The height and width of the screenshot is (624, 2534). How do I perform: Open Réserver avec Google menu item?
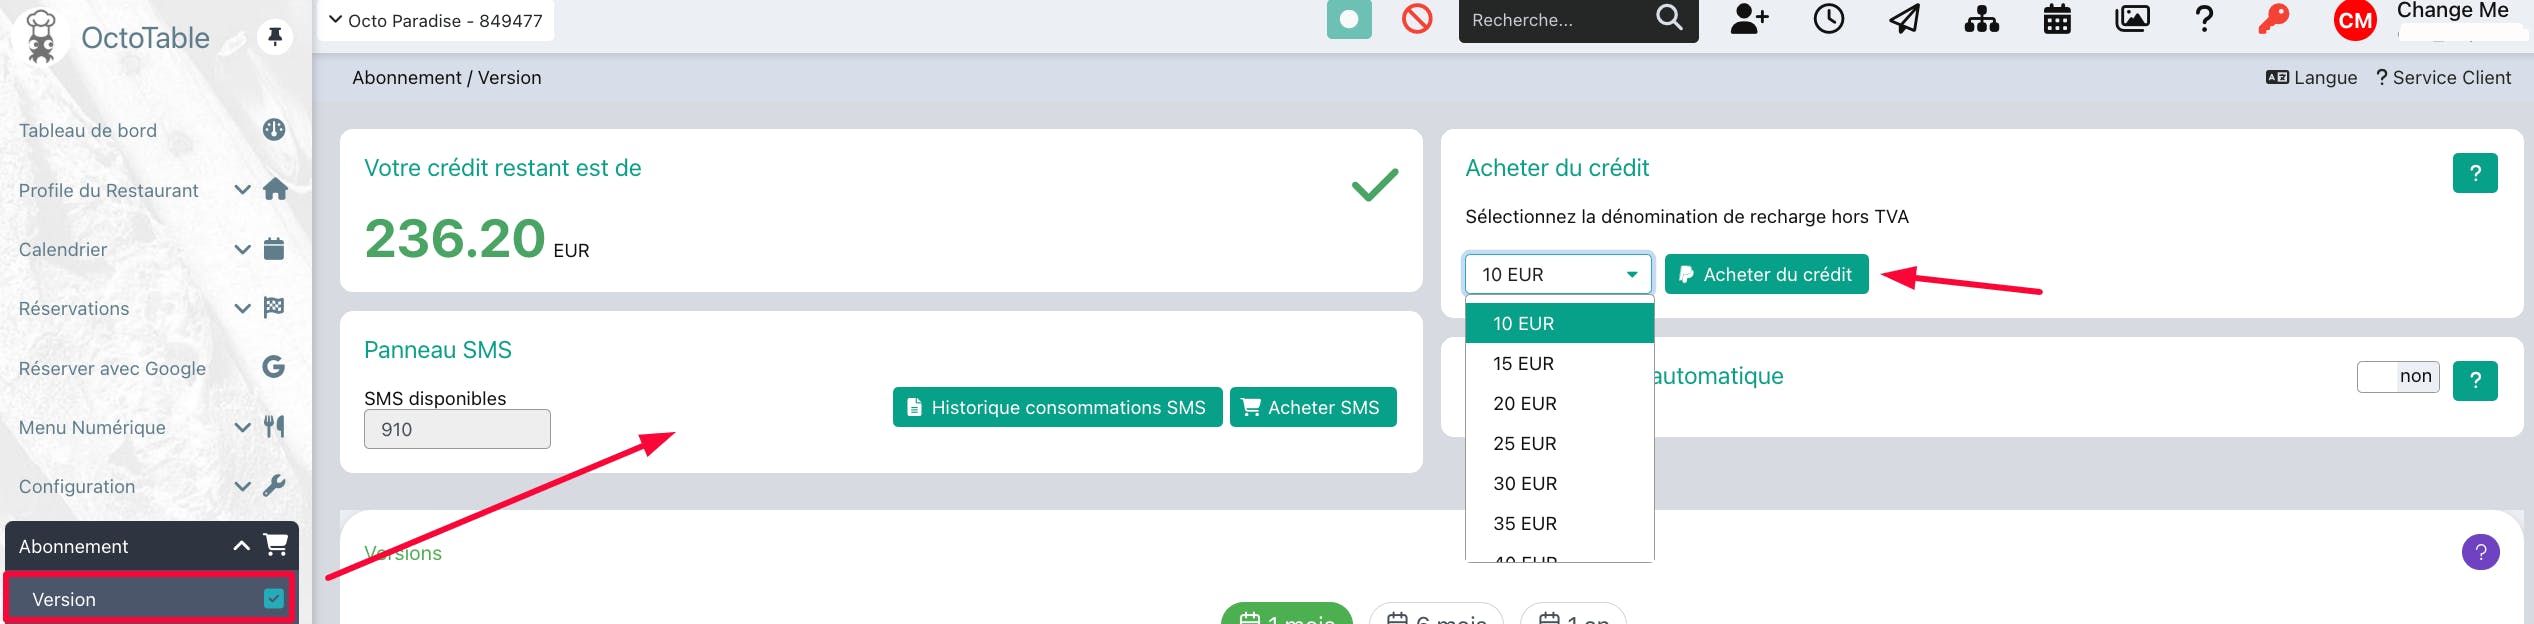pyautogui.click(x=112, y=369)
